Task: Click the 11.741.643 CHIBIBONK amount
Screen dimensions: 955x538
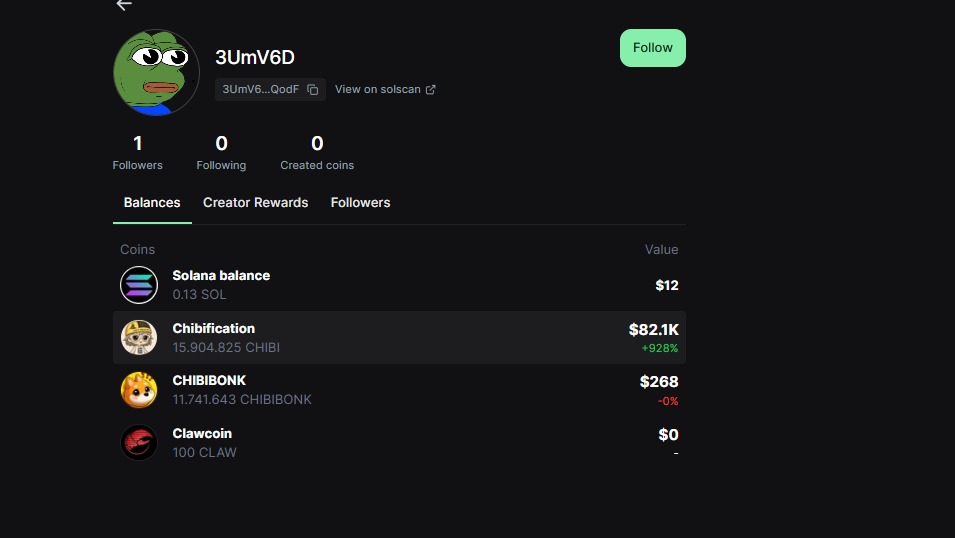Action: 242,400
